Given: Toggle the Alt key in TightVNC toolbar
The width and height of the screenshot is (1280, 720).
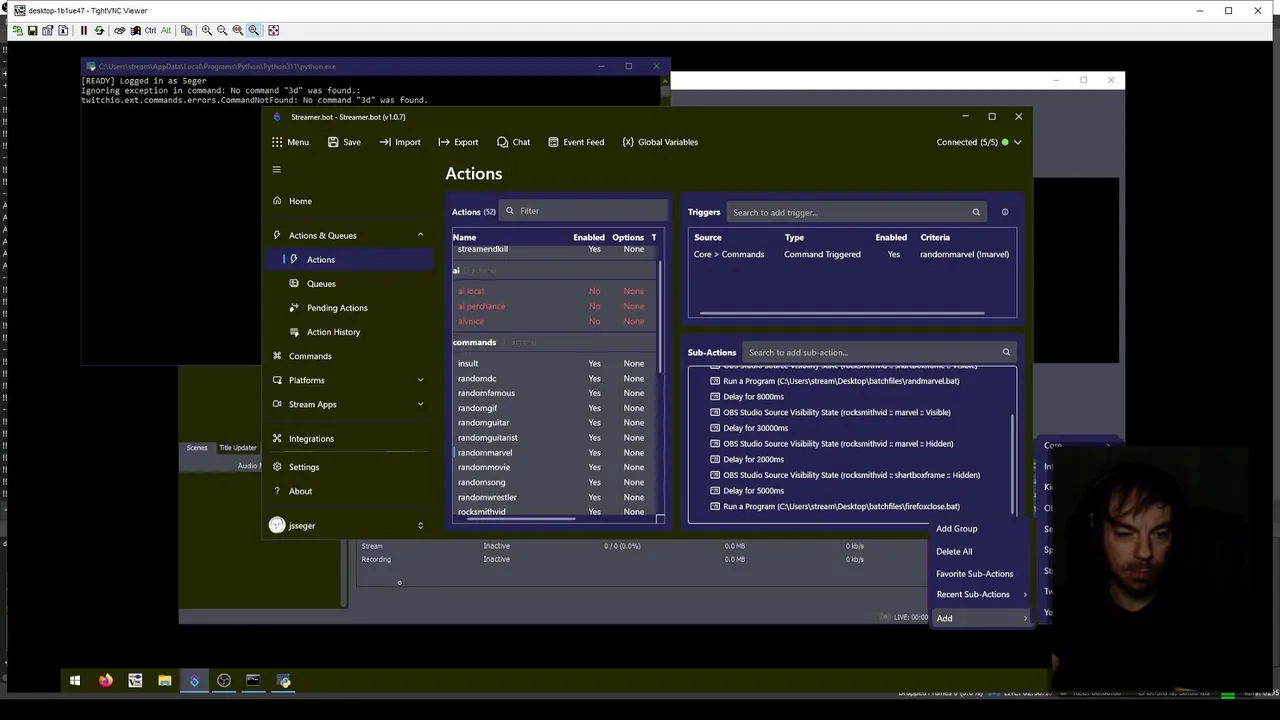Looking at the screenshot, I should (165, 31).
